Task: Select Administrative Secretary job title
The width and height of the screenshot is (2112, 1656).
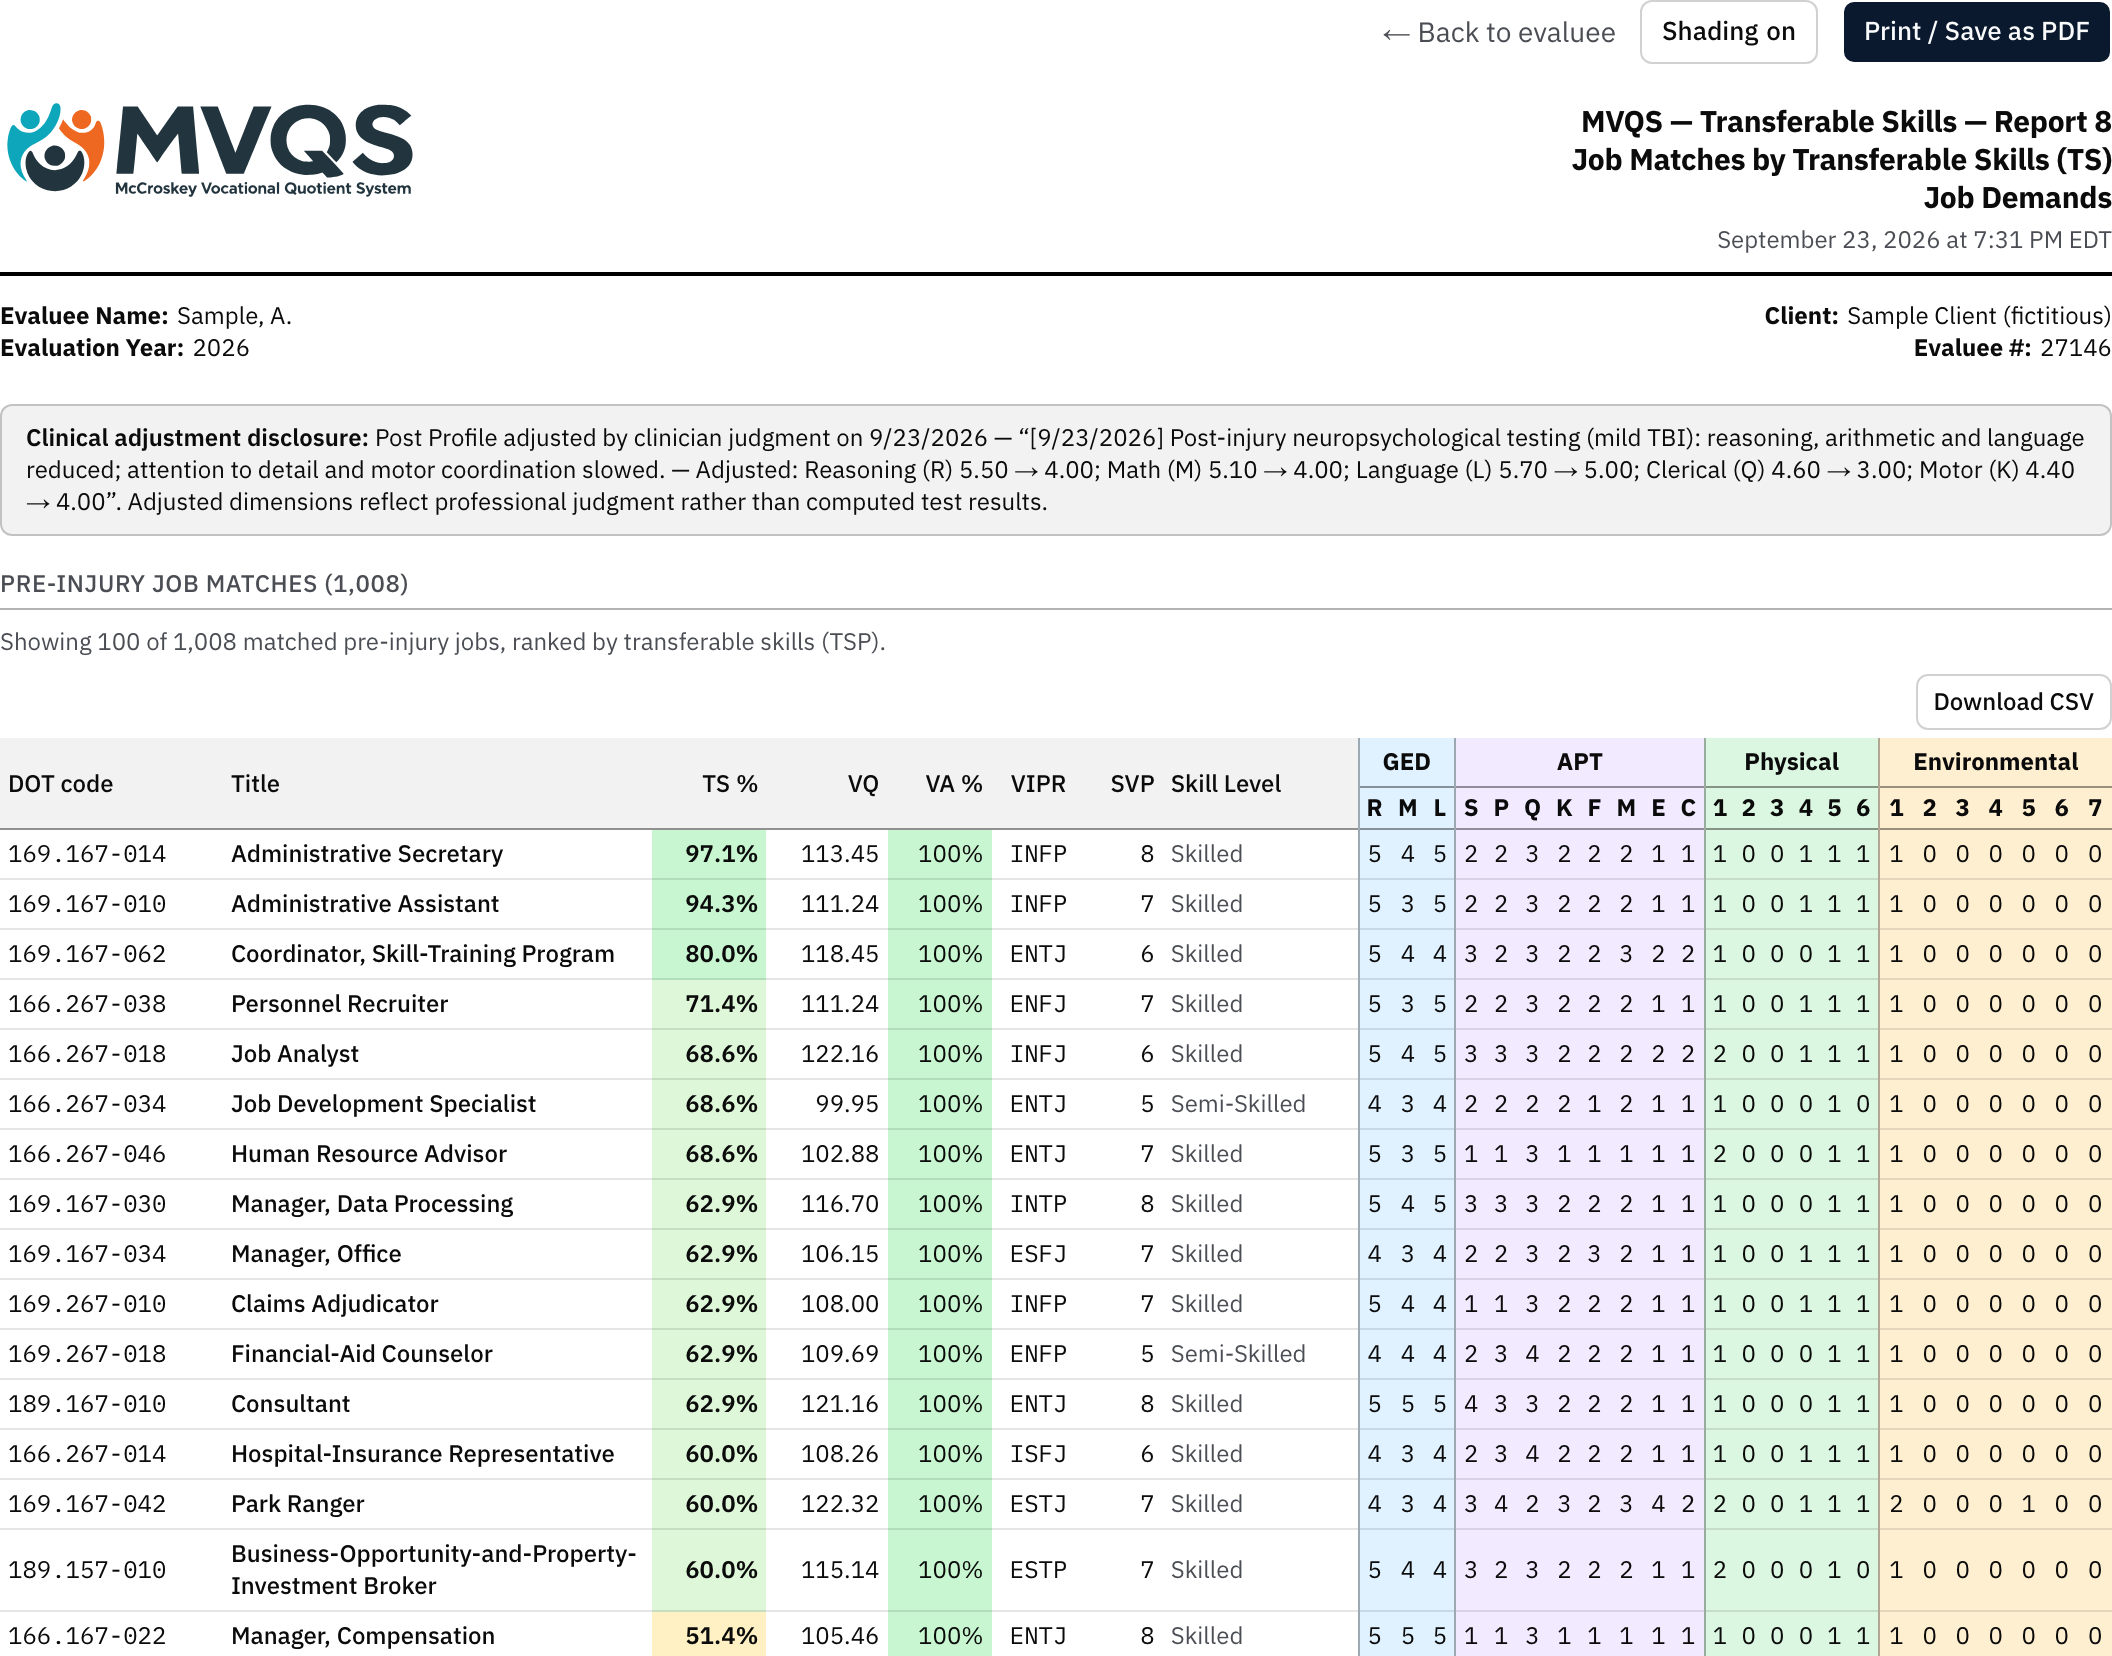Action: 367,854
